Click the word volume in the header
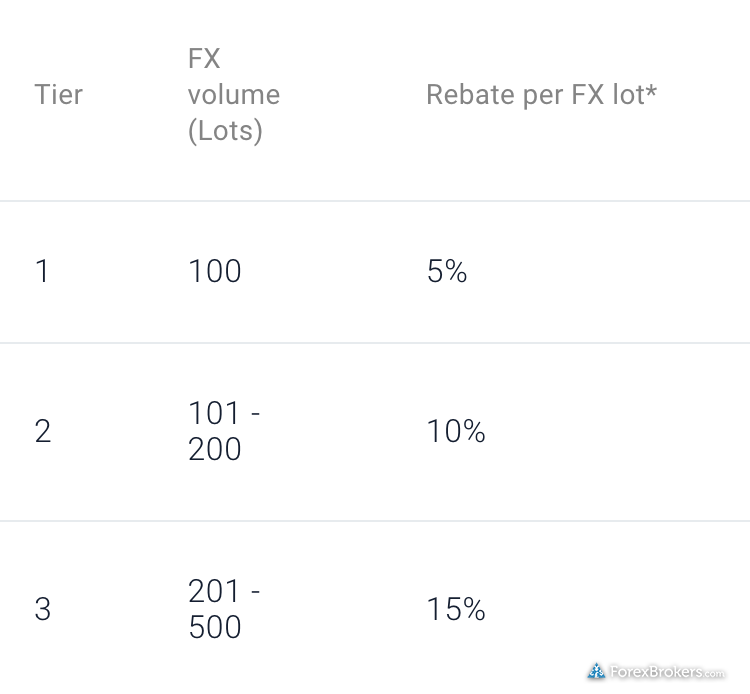The width and height of the screenshot is (750, 694). tap(234, 94)
